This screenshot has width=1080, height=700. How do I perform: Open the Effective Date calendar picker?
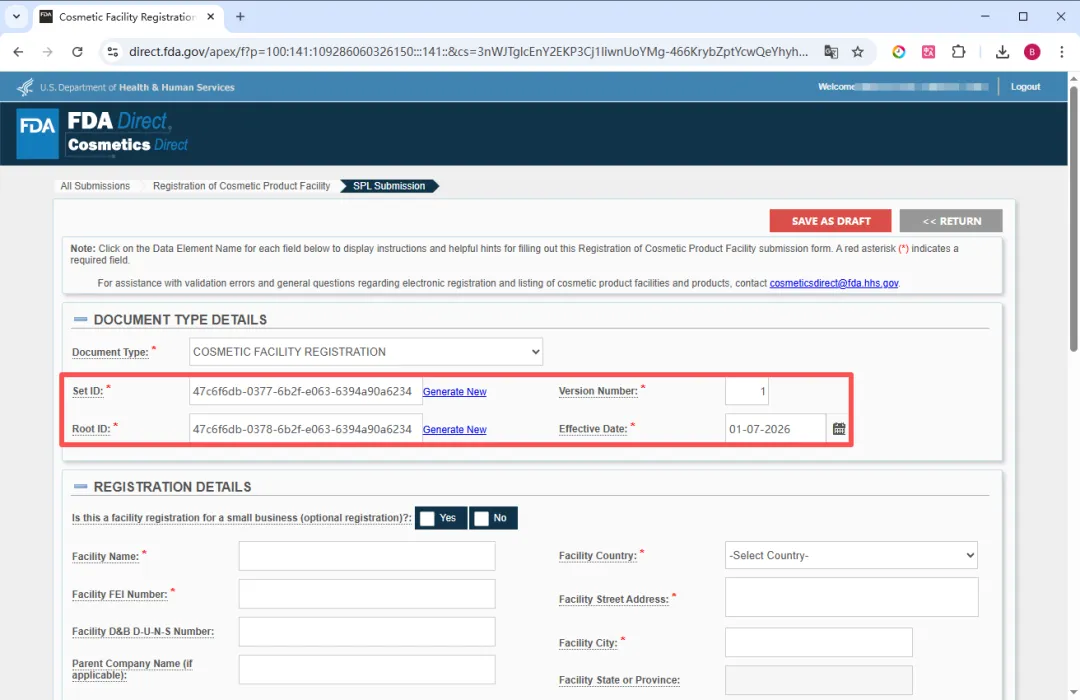(x=839, y=429)
